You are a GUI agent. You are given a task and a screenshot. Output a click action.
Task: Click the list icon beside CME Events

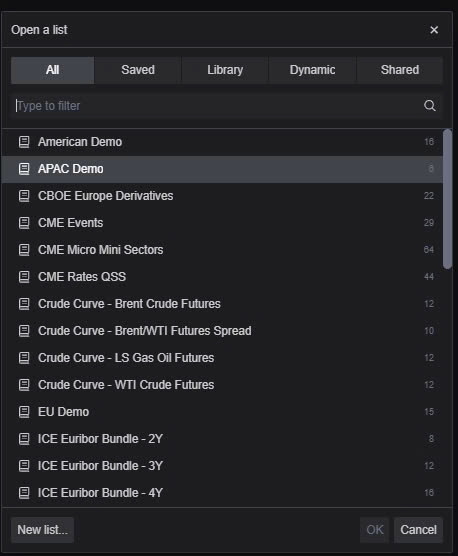(24, 223)
